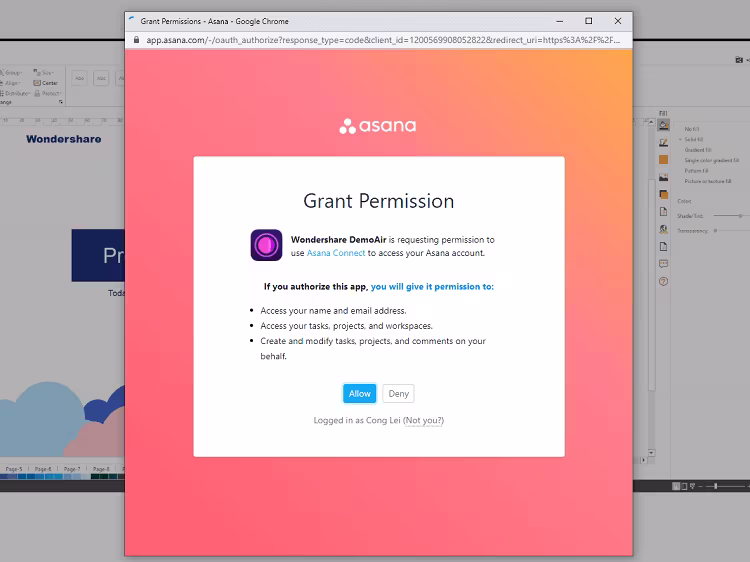
Task: Switch to the Page-6 tab
Action: point(43,469)
